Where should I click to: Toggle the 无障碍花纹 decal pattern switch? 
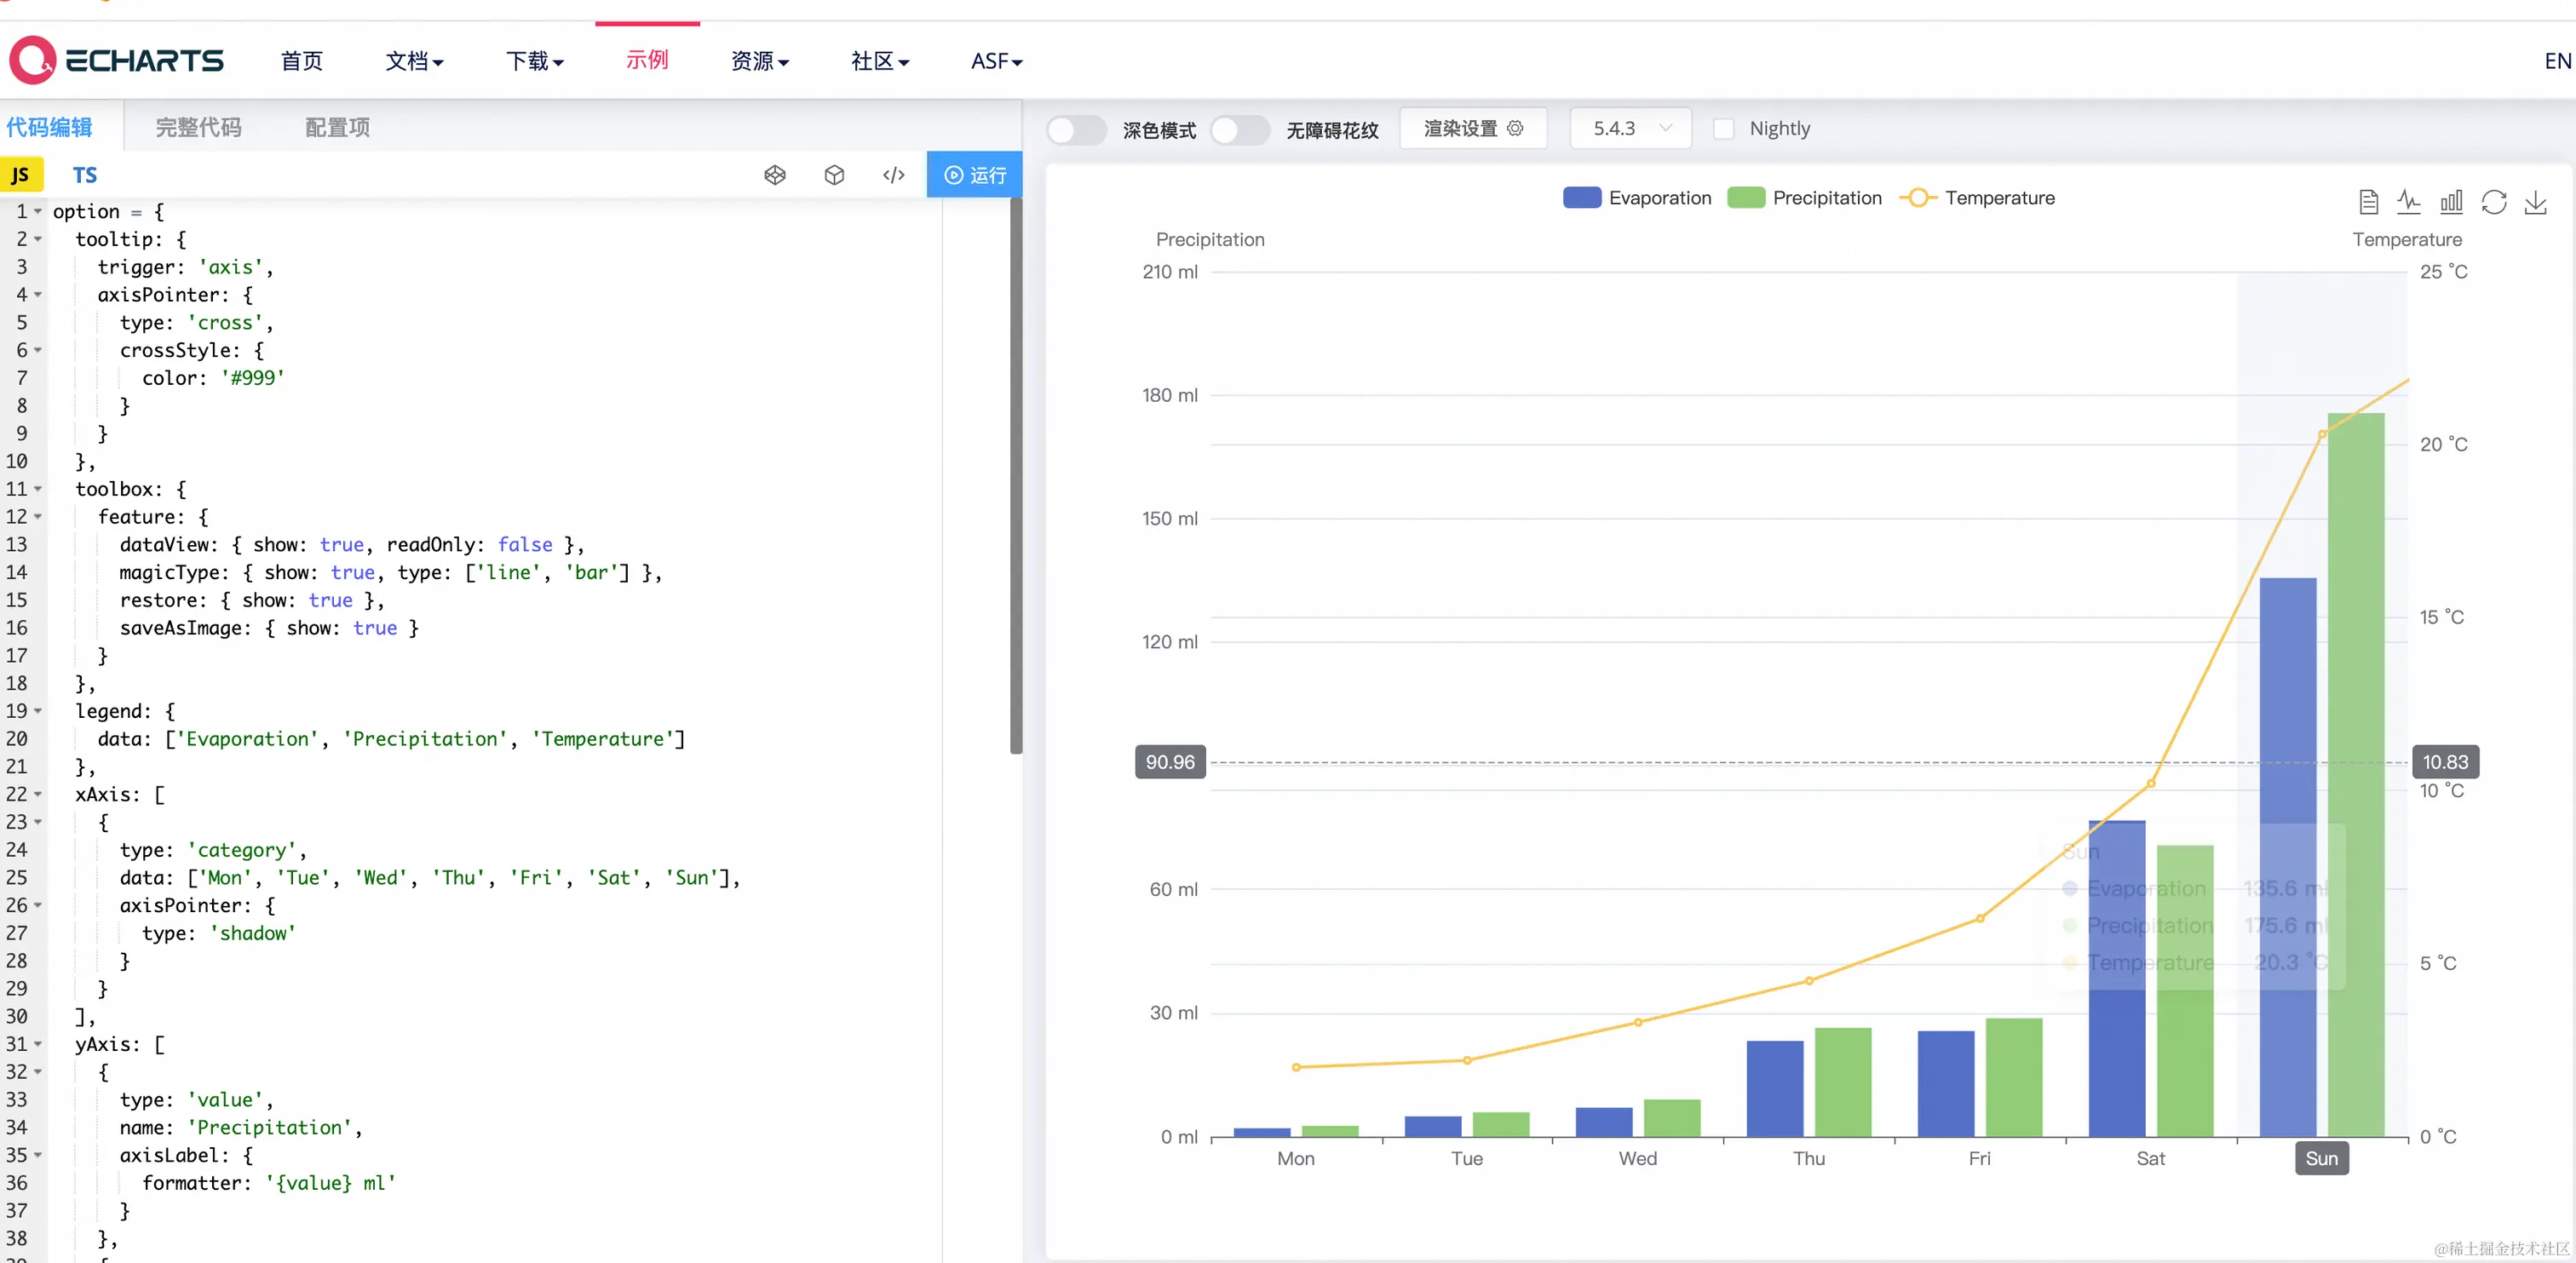pyautogui.click(x=1240, y=129)
